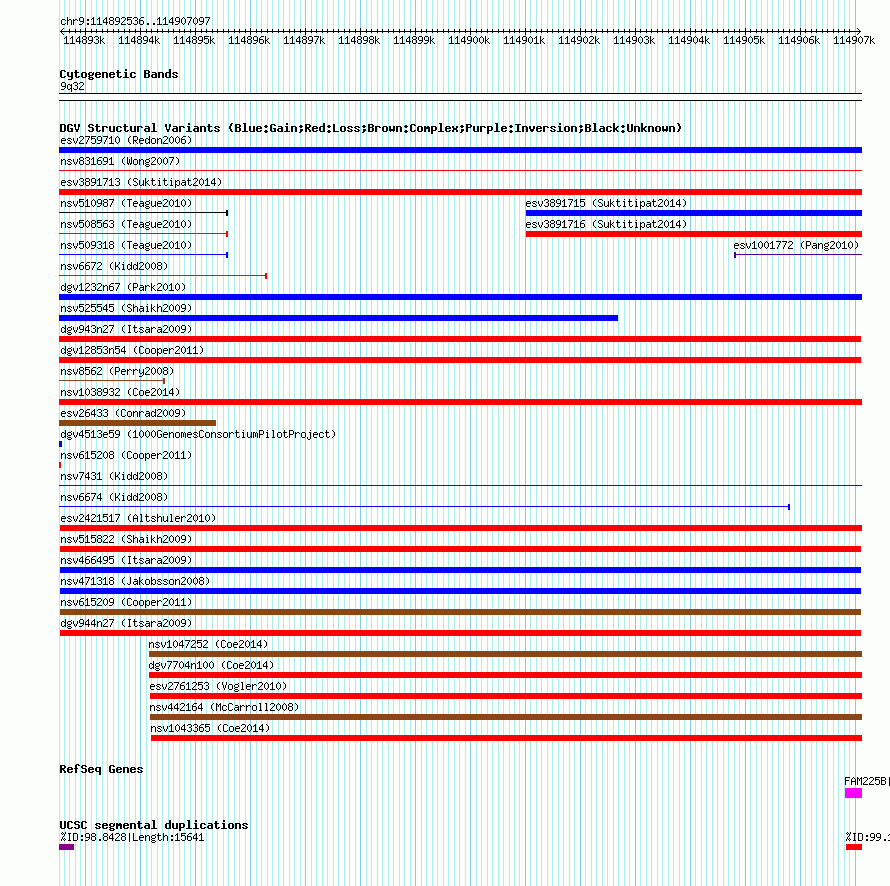Screen dimensions: 890x886
Task: Click the DGV Structural Variants track title
Action: coord(371,128)
